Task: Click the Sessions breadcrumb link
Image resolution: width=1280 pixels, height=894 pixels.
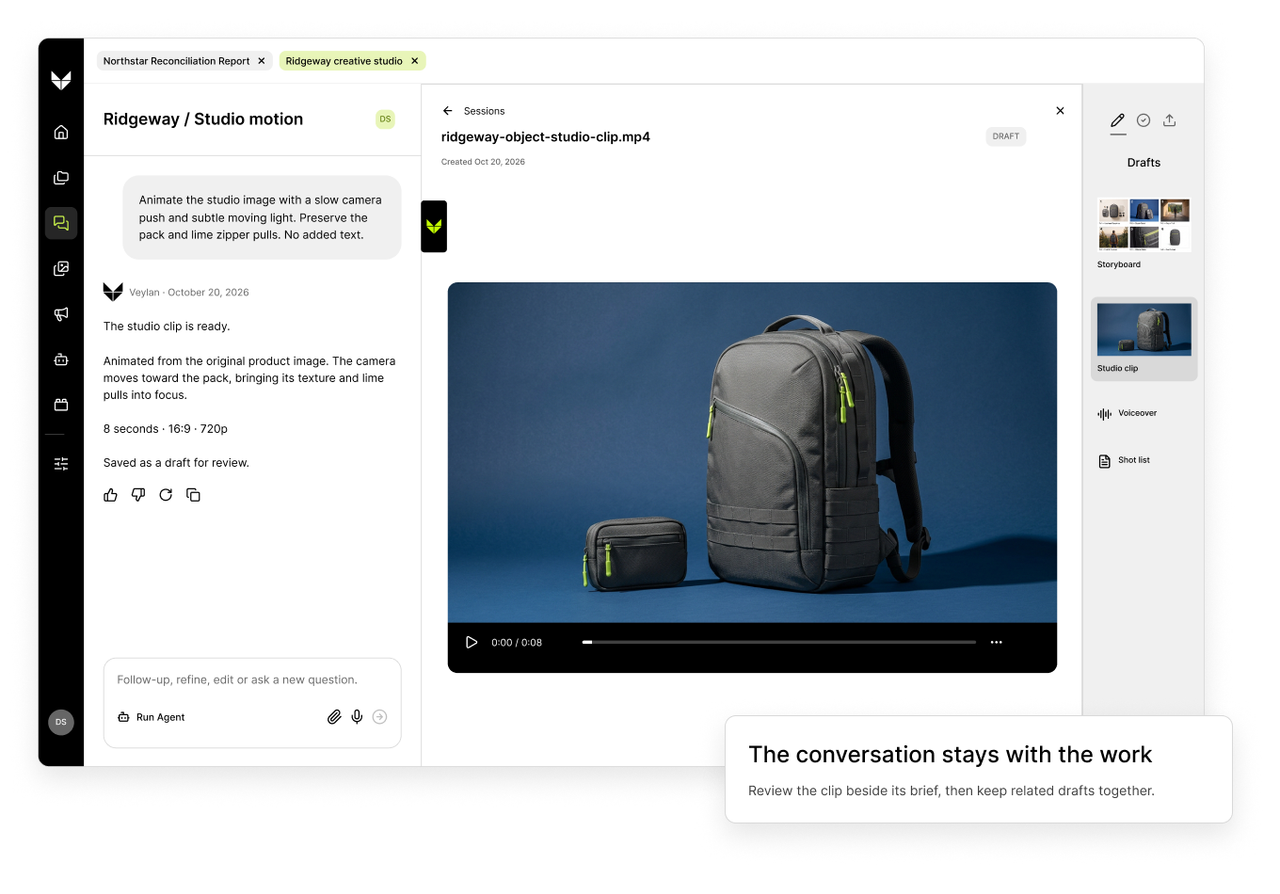Action: click(484, 111)
